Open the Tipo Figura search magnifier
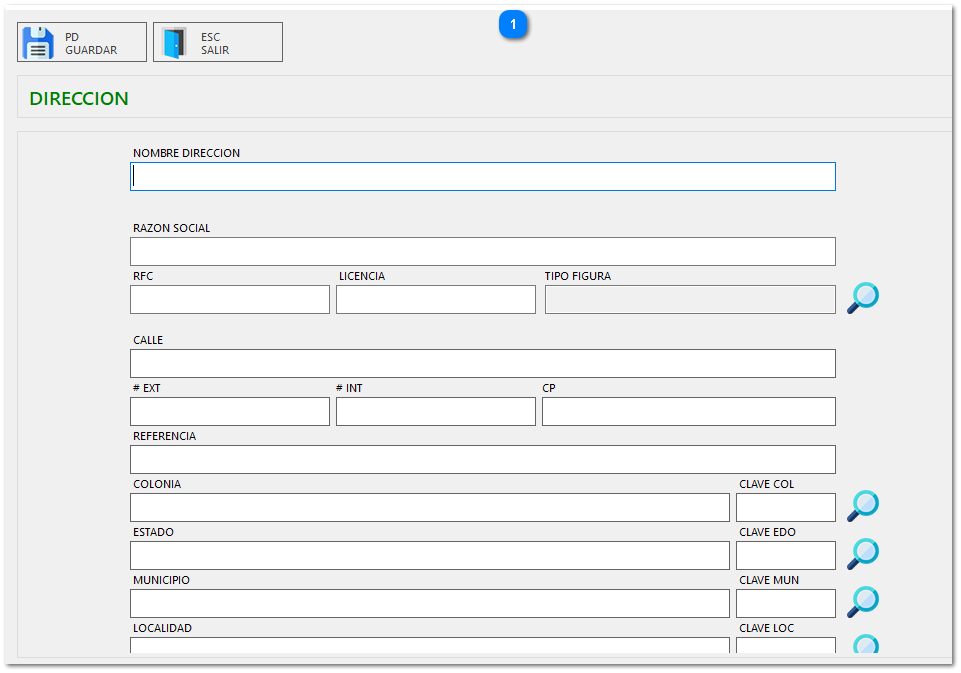This screenshot has height=673, width=961. pyautogui.click(x=862, y=299)
